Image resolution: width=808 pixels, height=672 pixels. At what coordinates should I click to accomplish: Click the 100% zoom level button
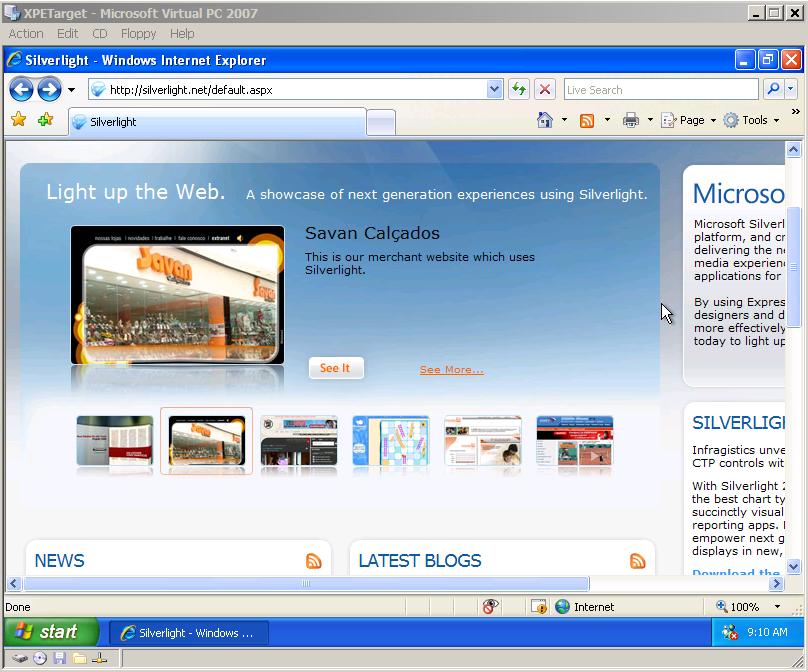738,607
